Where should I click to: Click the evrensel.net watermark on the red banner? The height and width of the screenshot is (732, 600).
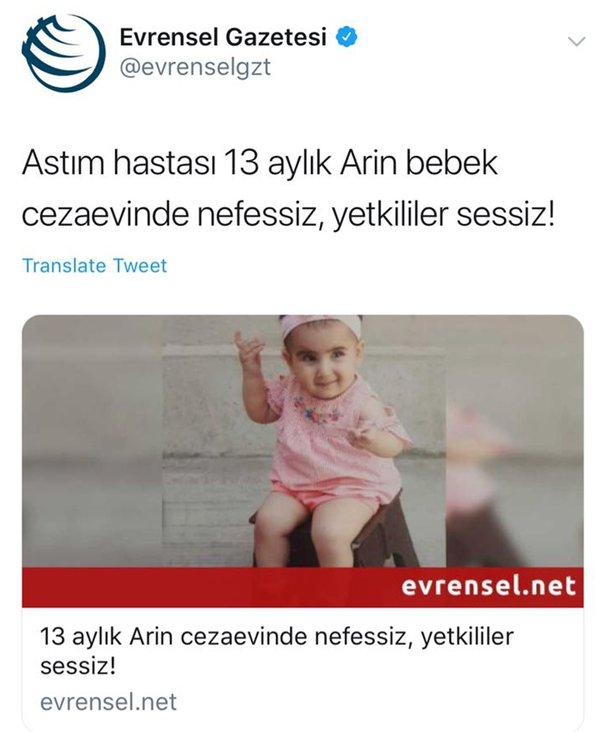(x=488, y=586)
